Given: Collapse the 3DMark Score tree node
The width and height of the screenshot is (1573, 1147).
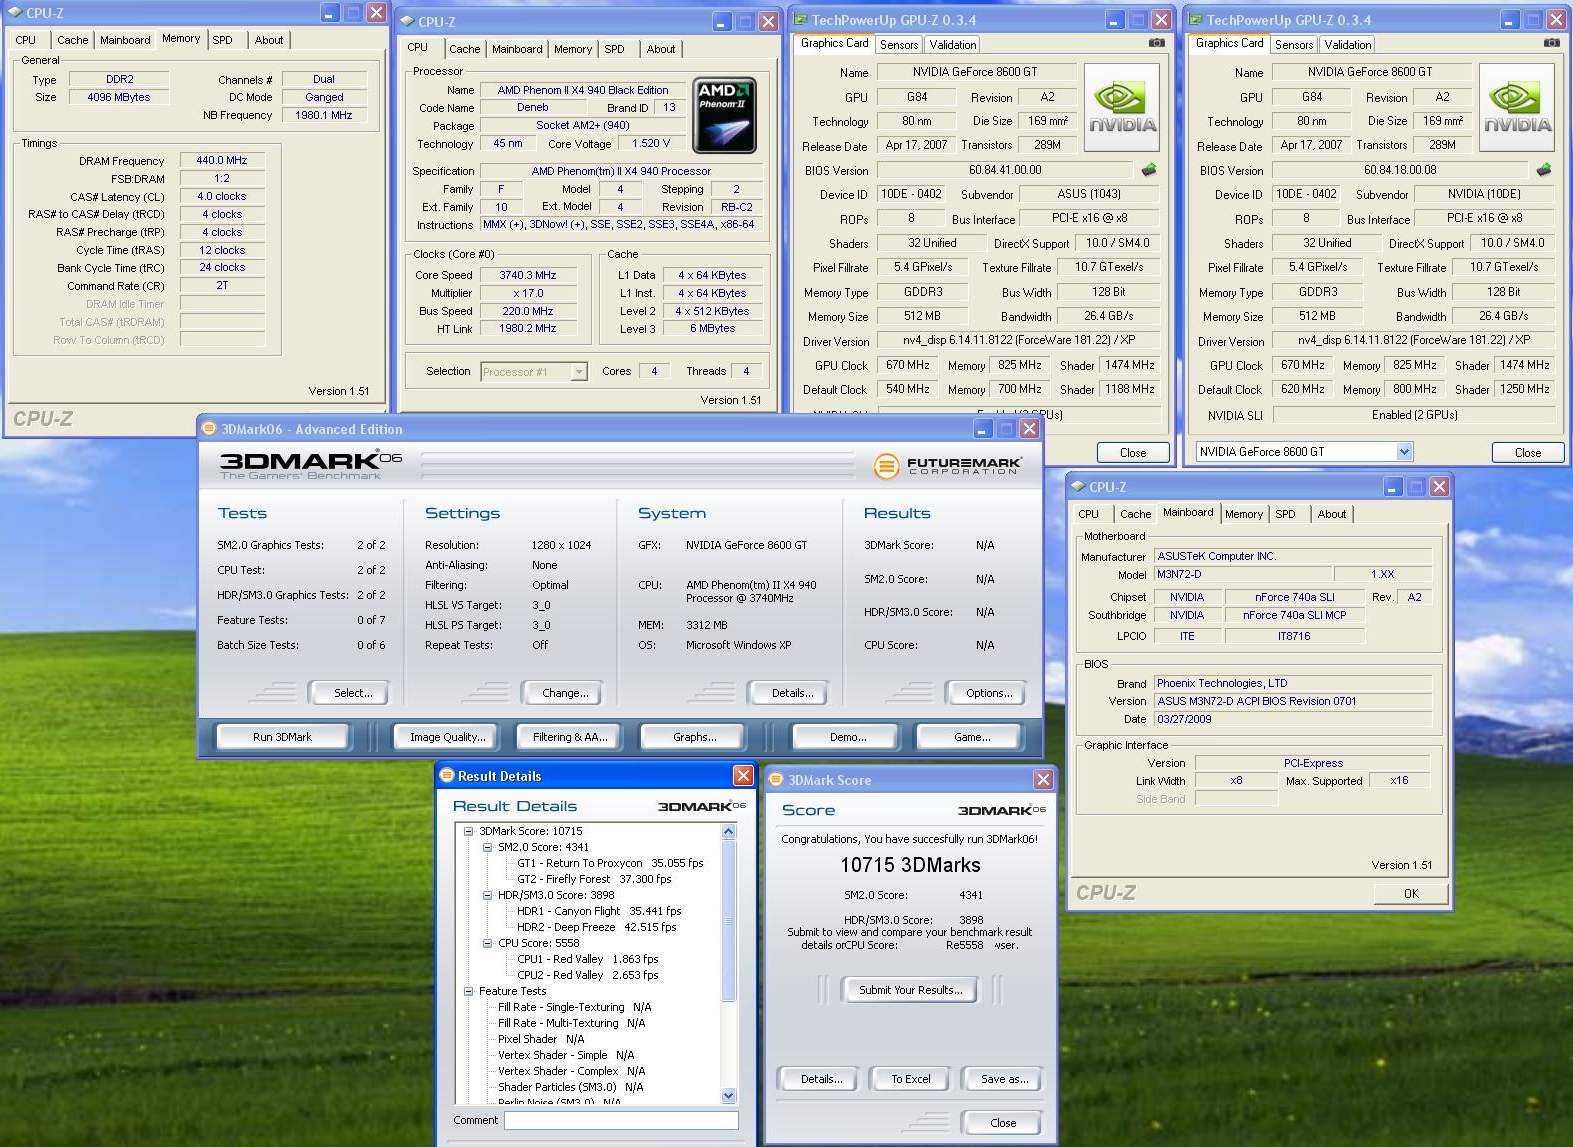Looking at the screenshot, I should (x=468, y=831).
